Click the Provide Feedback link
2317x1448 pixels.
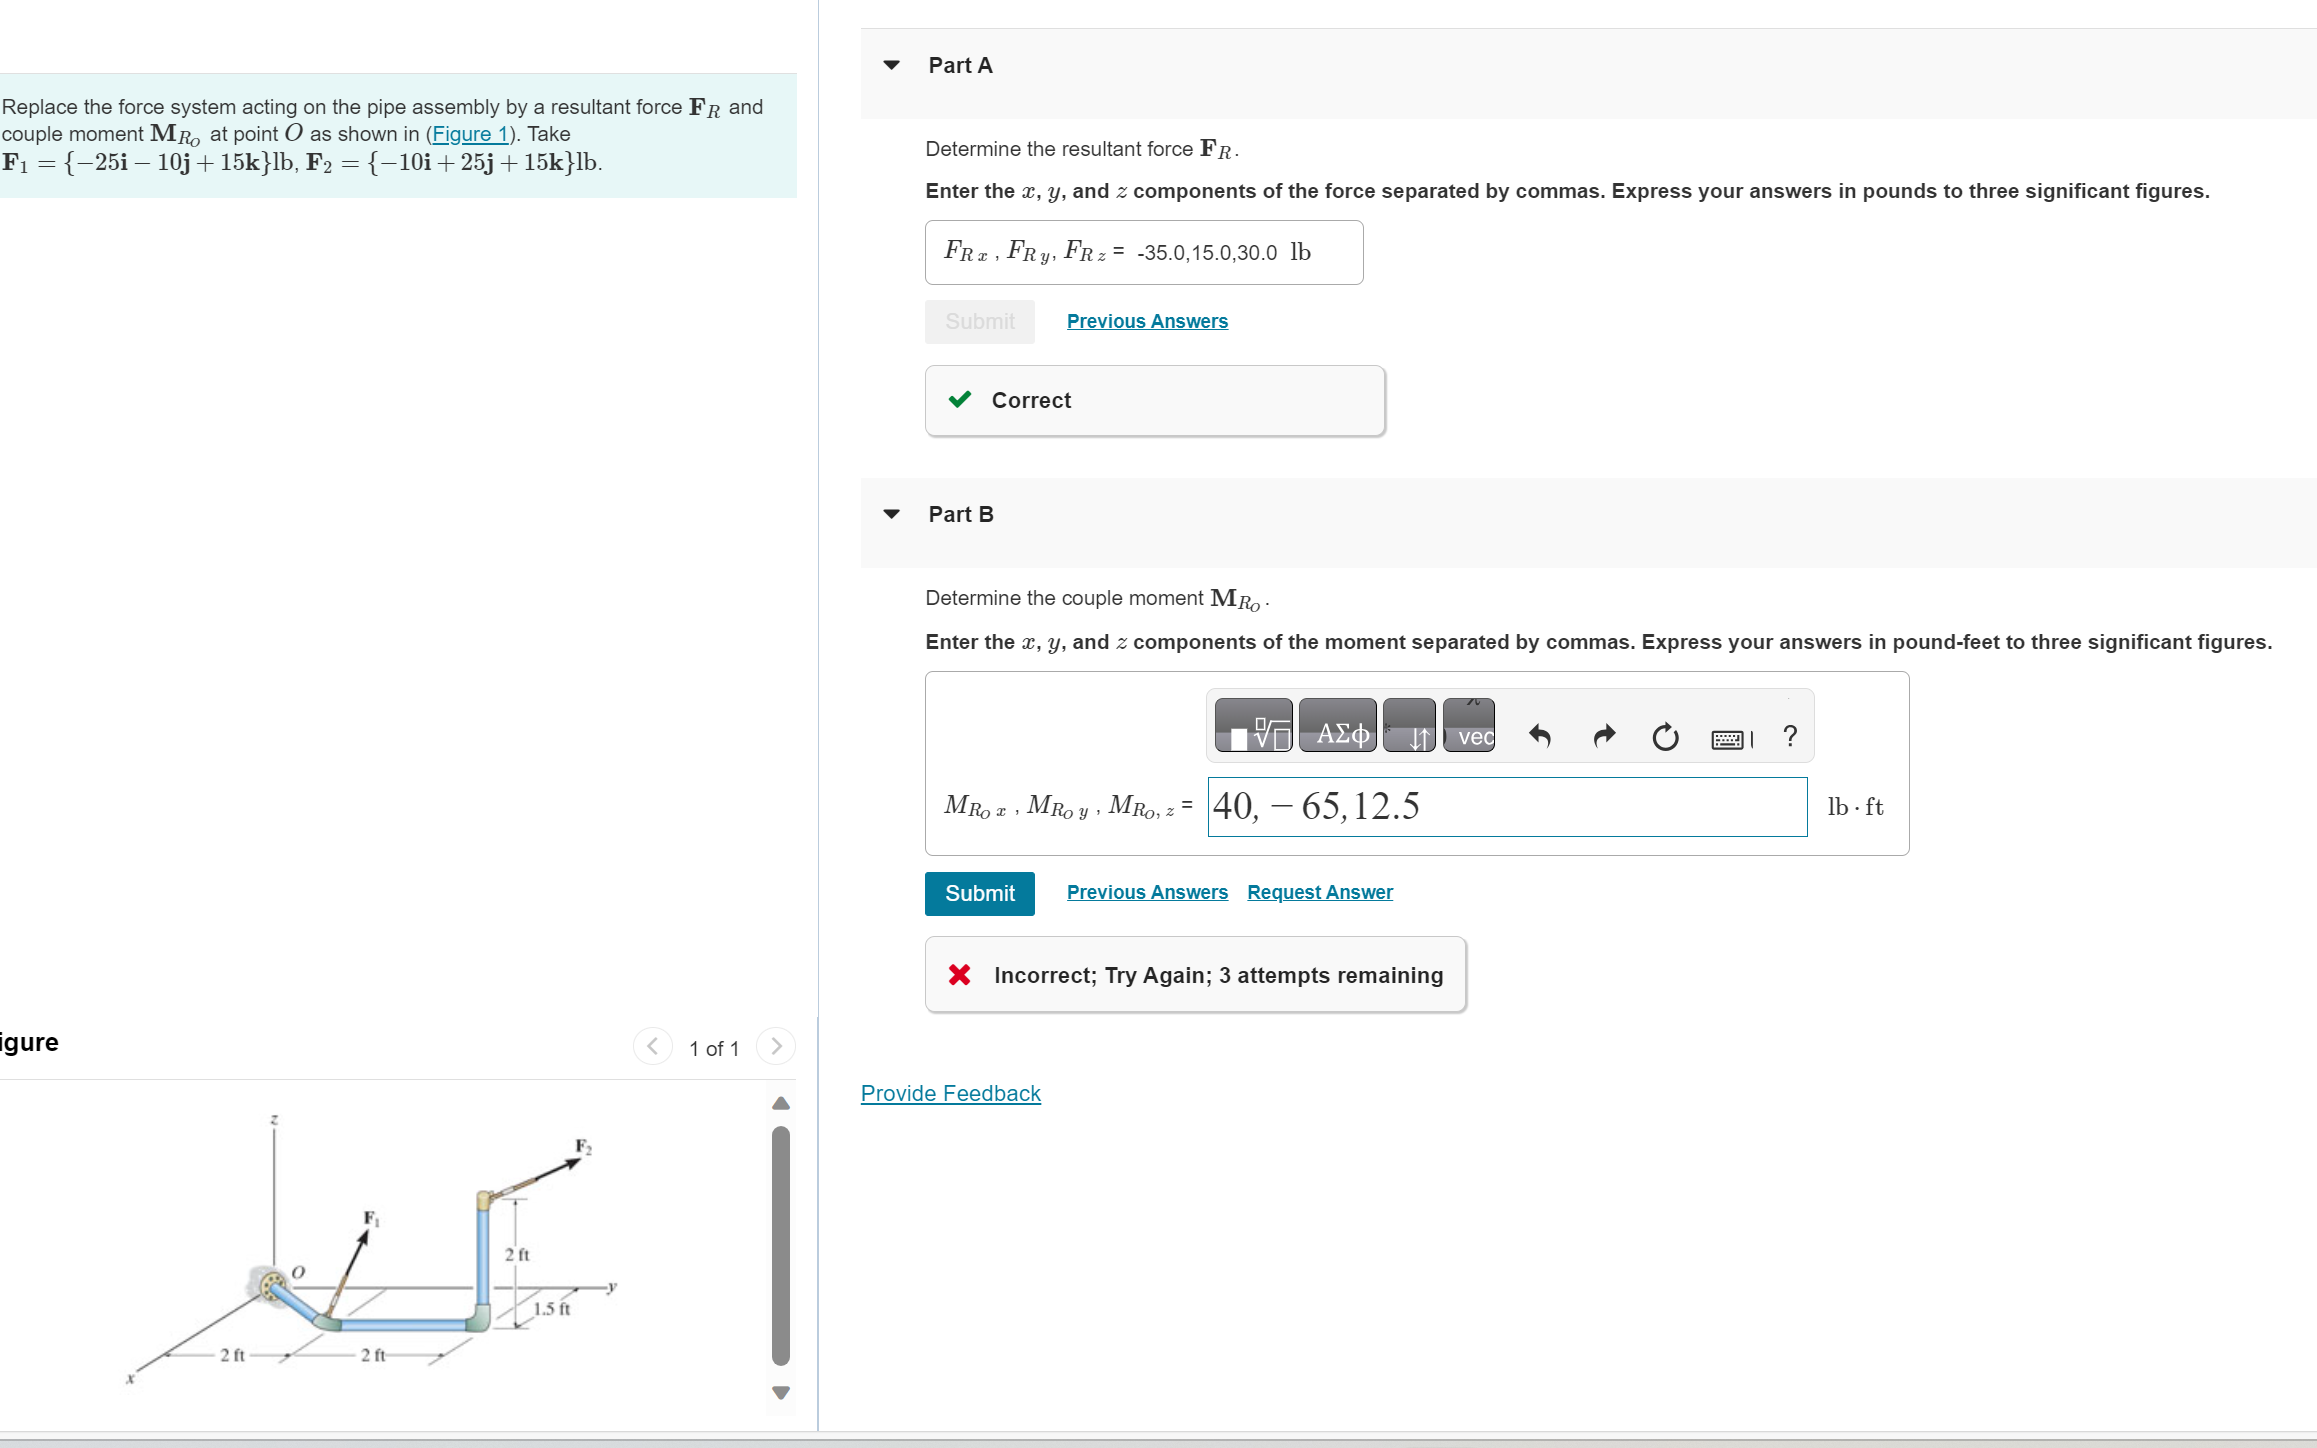point(950,1093)
